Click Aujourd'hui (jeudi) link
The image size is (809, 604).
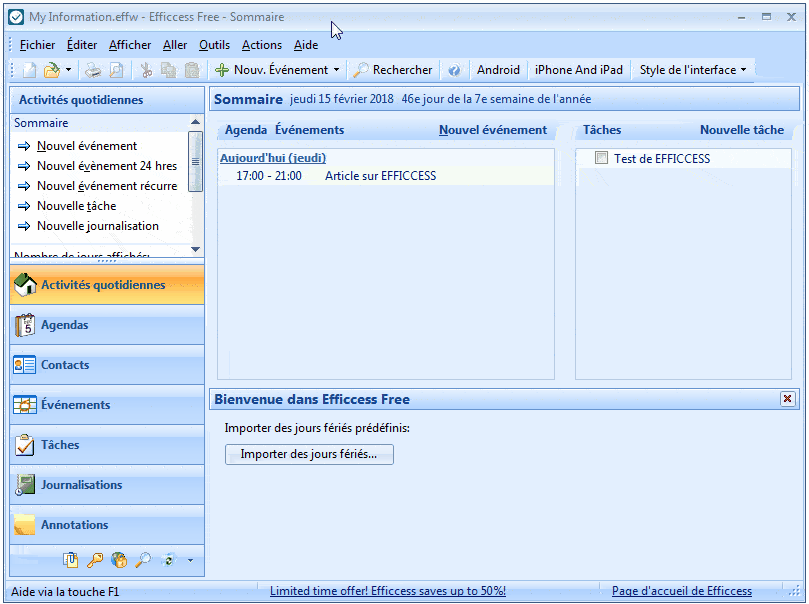[273, 158]
